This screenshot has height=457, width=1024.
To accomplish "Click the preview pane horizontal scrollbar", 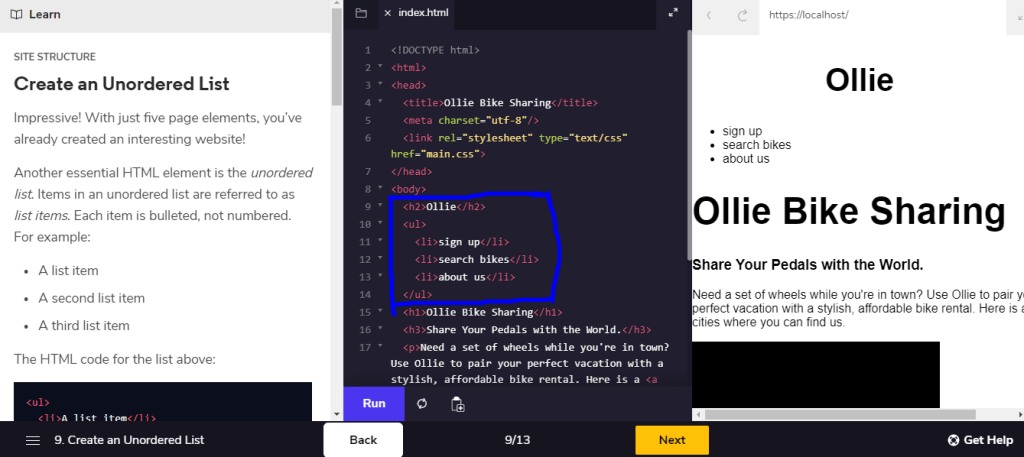I will point(840,414).
